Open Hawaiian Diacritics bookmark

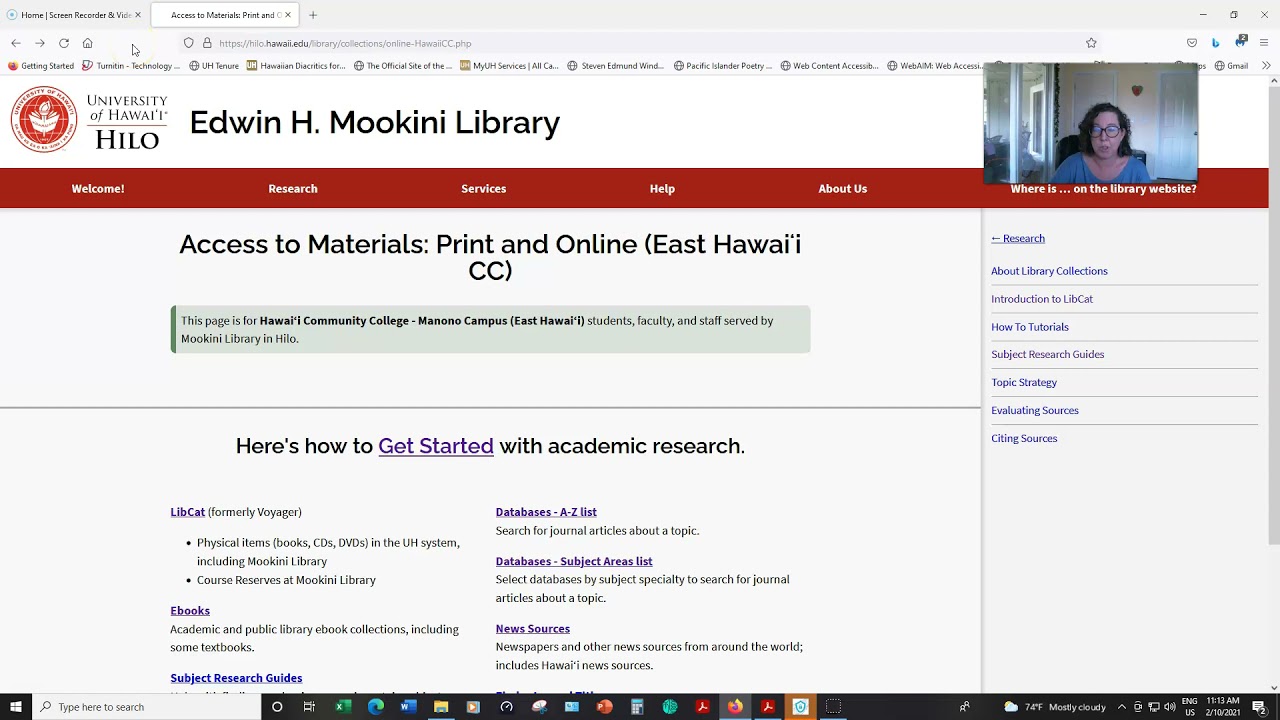point(296,66)
